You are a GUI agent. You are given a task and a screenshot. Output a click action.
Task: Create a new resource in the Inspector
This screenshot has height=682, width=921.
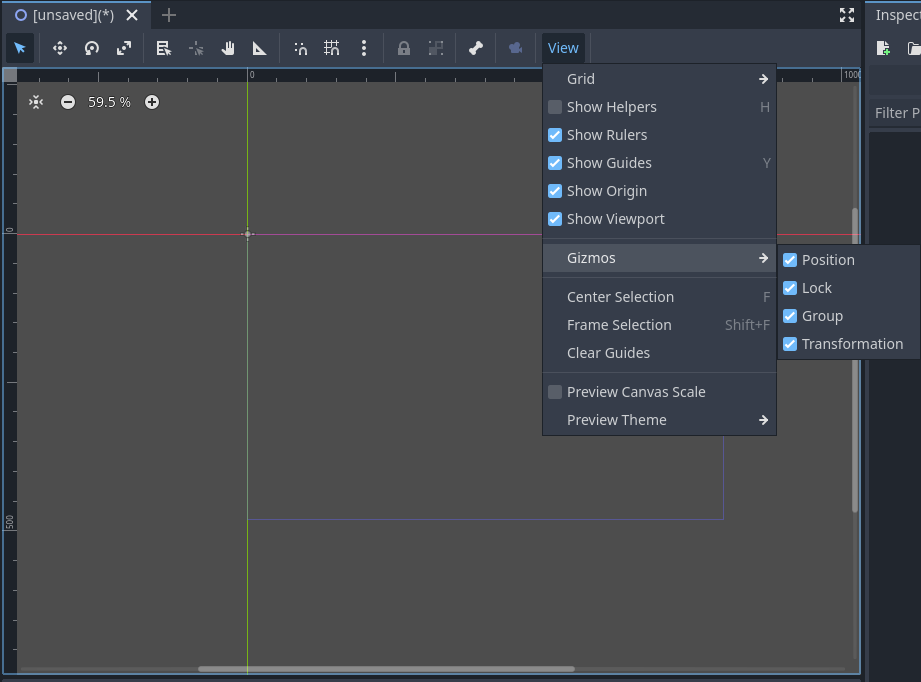[881, 48]
